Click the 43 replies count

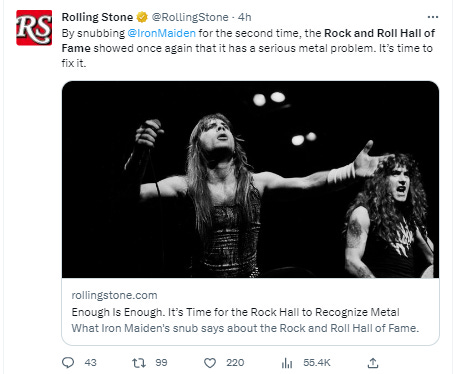coord(90,363)
